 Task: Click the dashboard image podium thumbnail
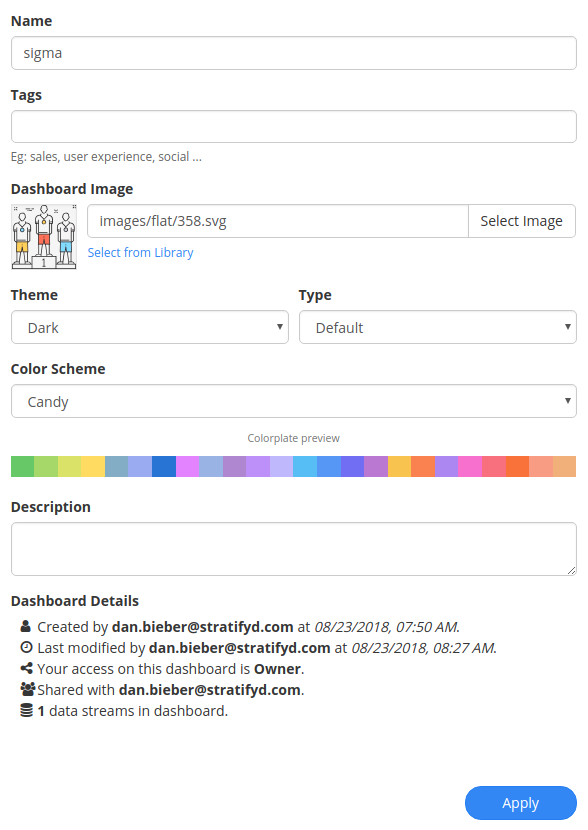click(x=44, y=237)
